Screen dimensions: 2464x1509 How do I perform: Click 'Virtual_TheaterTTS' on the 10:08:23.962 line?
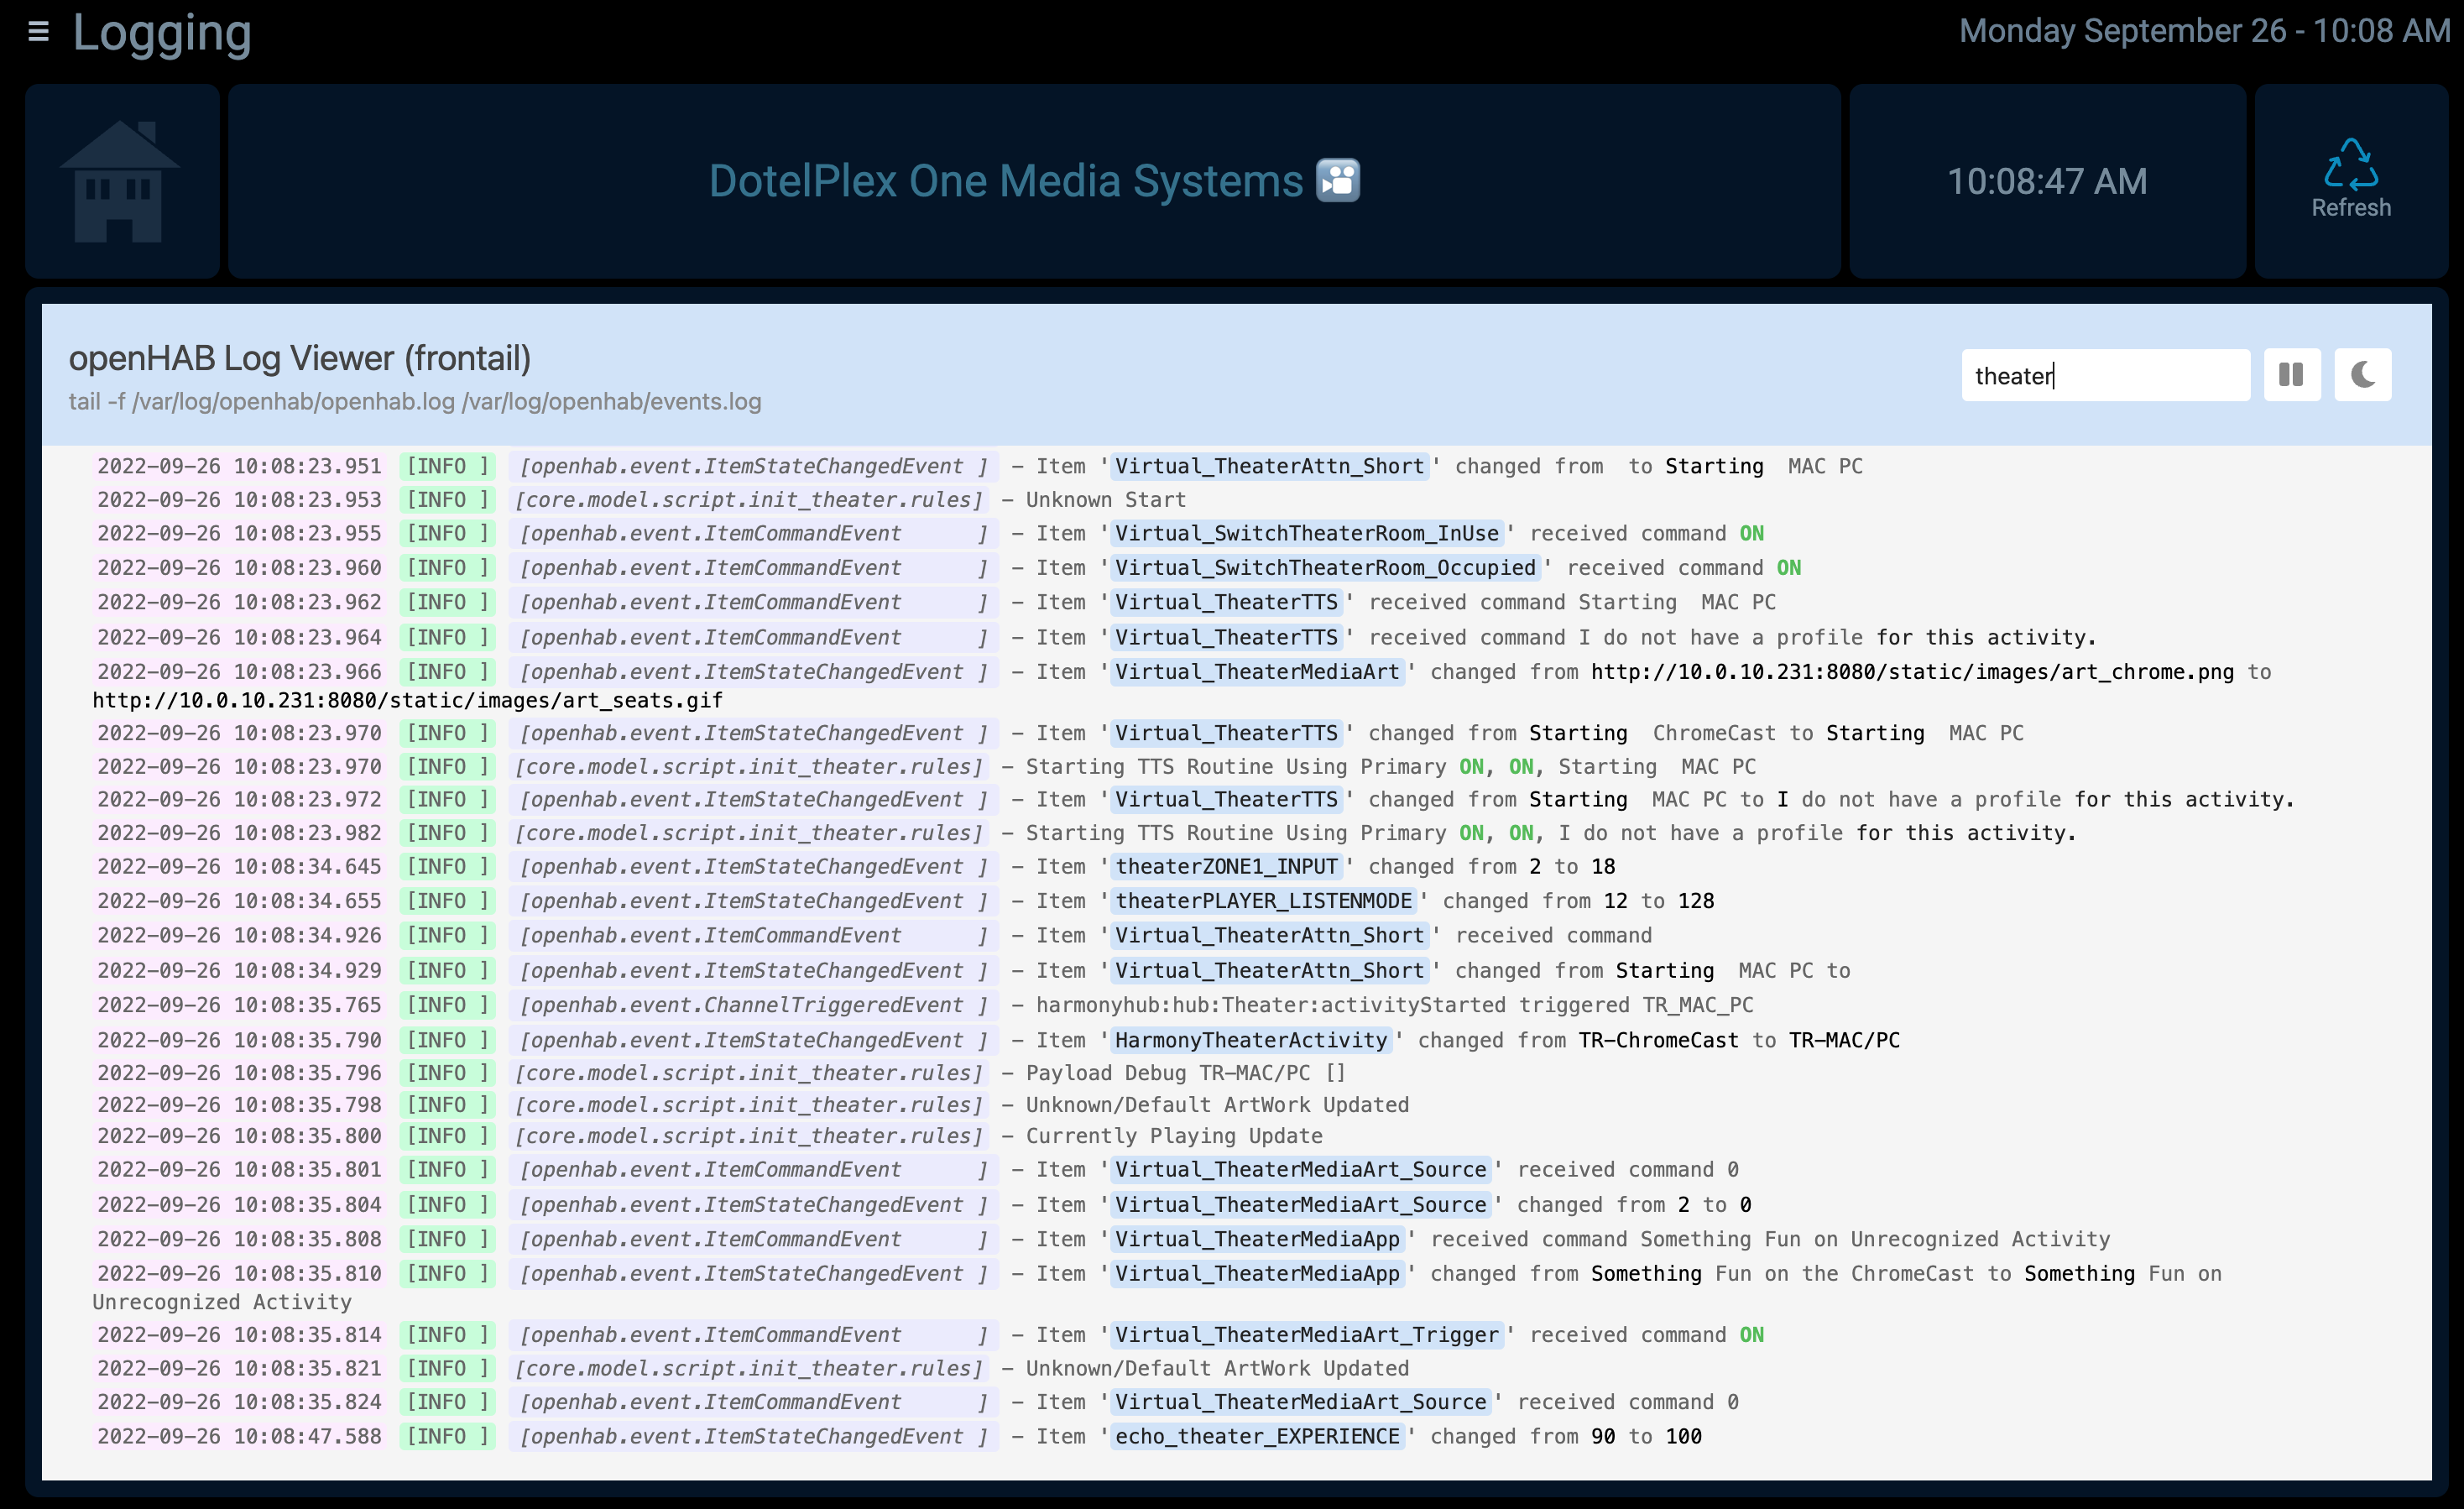tap(1226, 601)
